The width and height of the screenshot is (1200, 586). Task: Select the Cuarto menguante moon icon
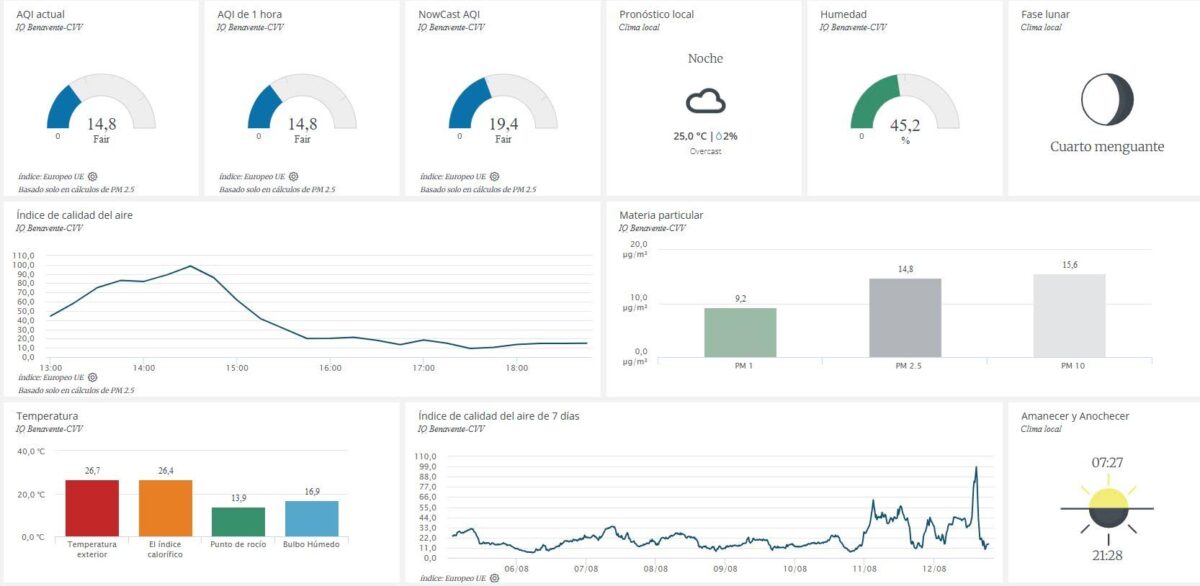tap(1107, 100)
